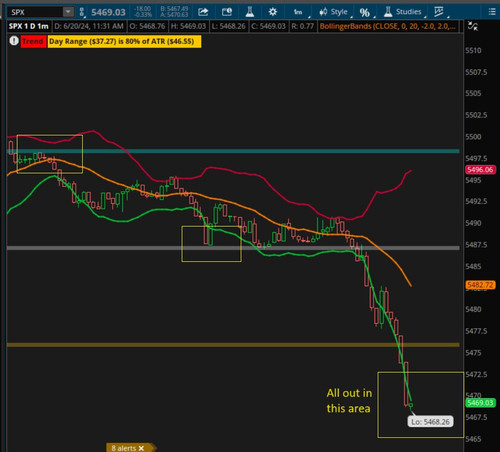Click the flask icon left of gear
The width and height of the screenshot is (500, 452).
click(250, 12)
